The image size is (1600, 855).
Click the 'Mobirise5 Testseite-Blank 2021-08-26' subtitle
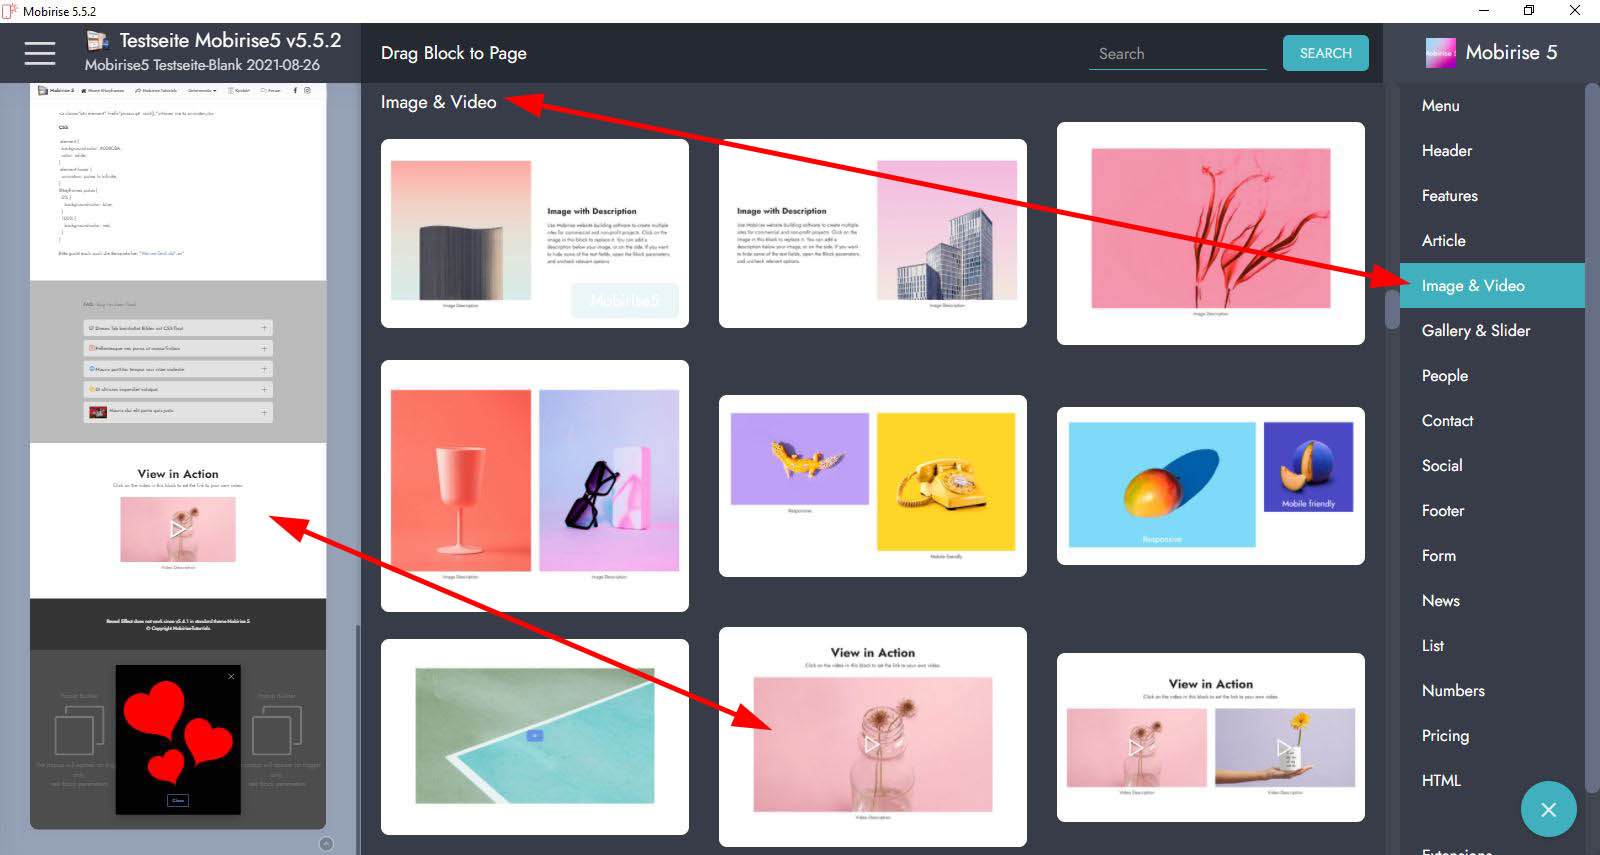(x=202, y=65)
